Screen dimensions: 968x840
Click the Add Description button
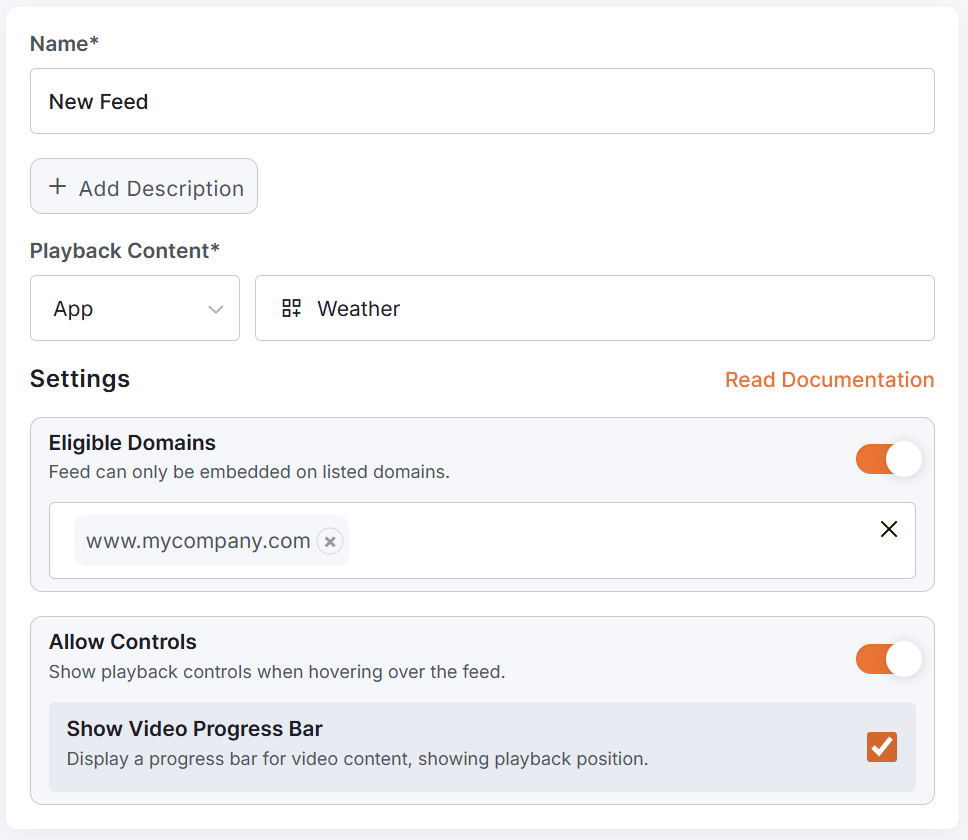click(x=144, y=186)
